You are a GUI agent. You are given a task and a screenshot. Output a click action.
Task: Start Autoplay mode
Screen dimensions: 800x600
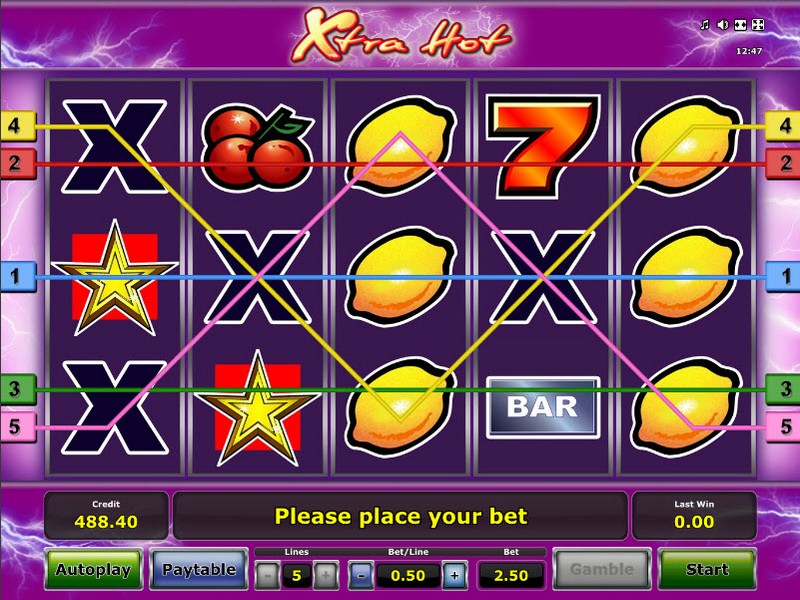coord(93,569)
